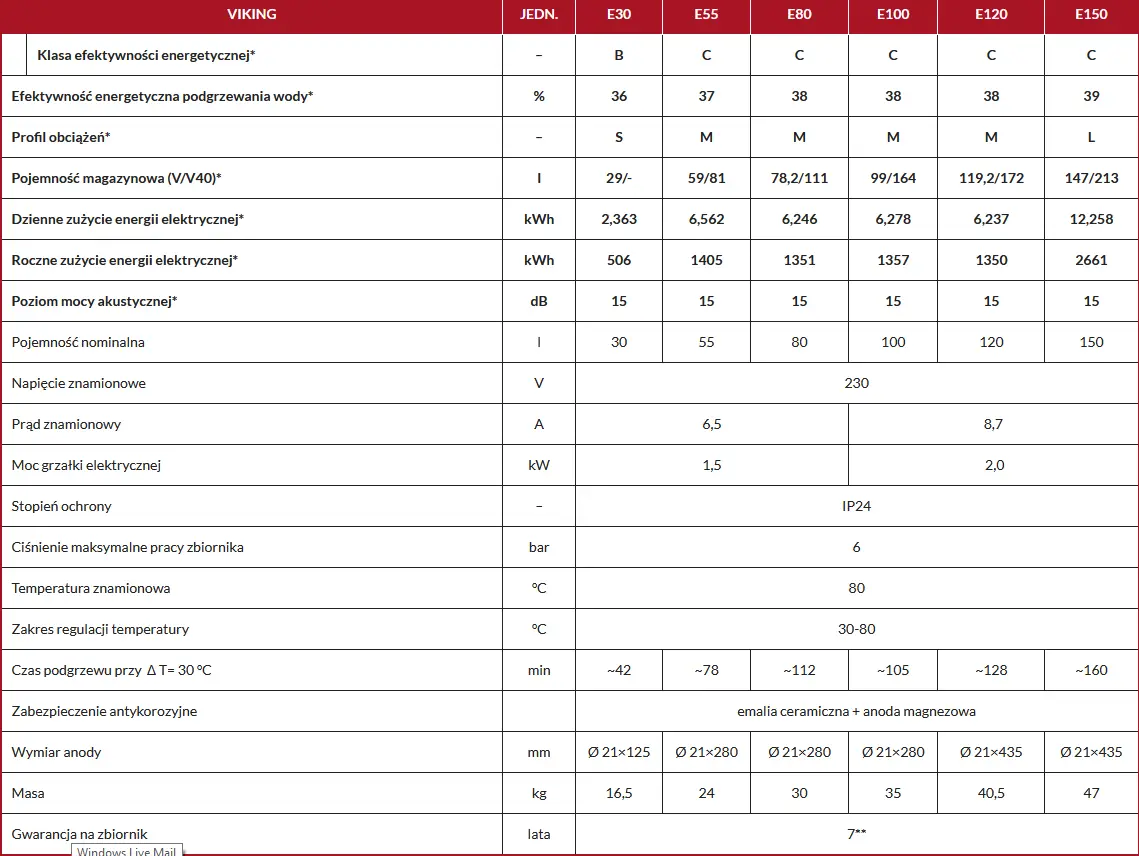The height and width of the screenshot is (856, 1139).
Task: Click 'Wymiar anody' row label
Action: pyautogui.click(x=56, y=753)
